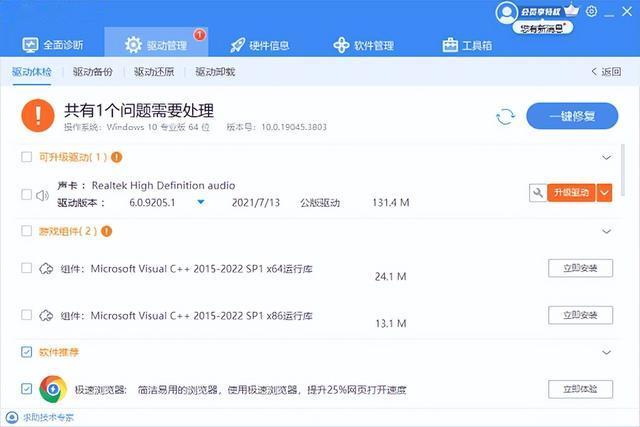Viewport: 640px width, 427px height.
Task: Switch to the 工具箱 tab
Action: (x=467, y=45)
